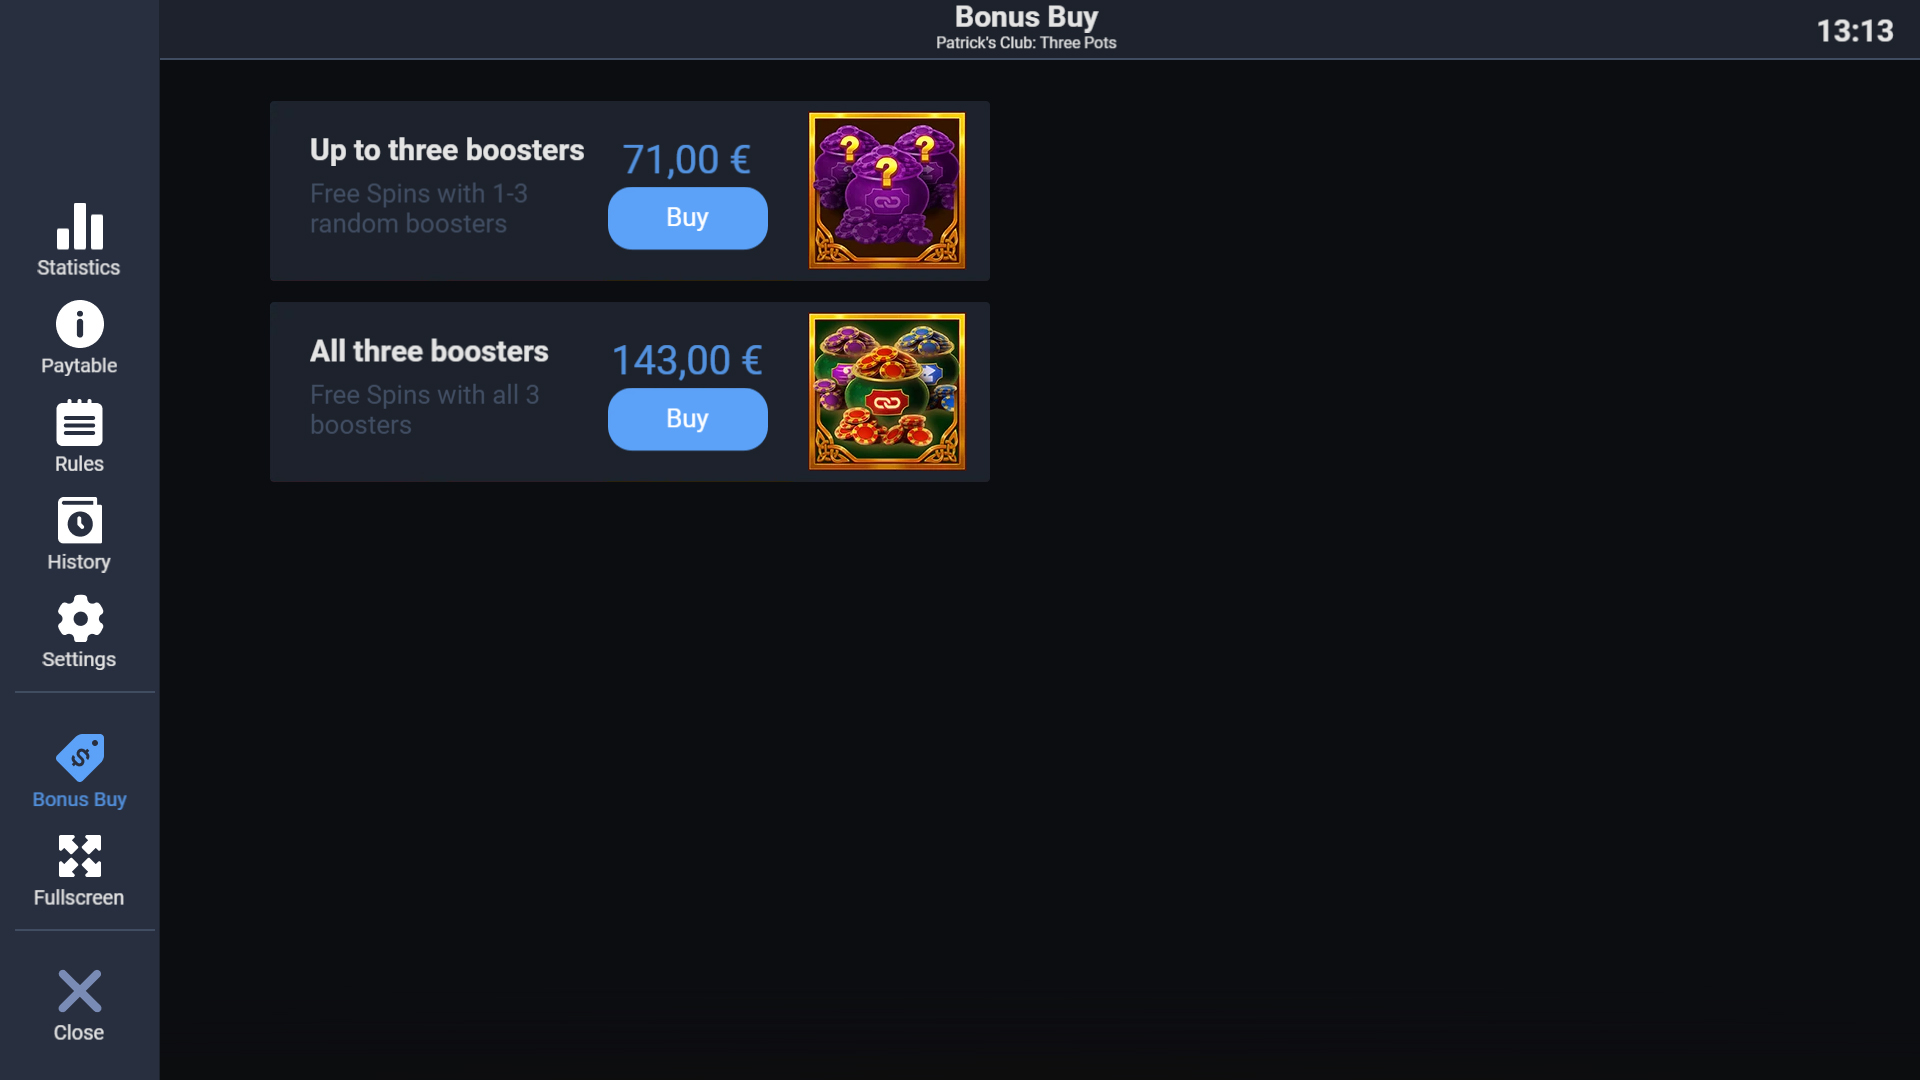Select the 'Up to three boosters' title
This screenshot has height=1080, width=1920.
[447, 150]
